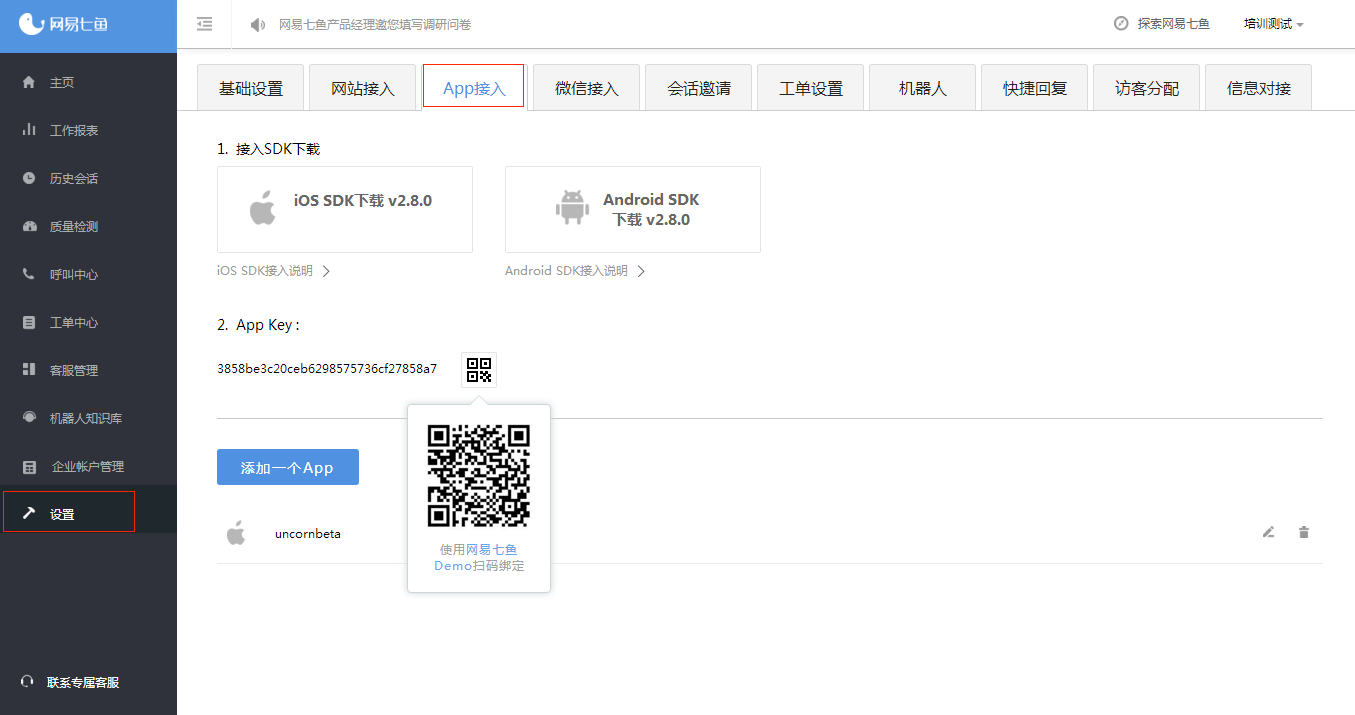Image resolution: width=1355 pixels, height=715 pixels.
Task: Click 联系专属客服 at sidebar bottom
Action: (x=83, y=682)
